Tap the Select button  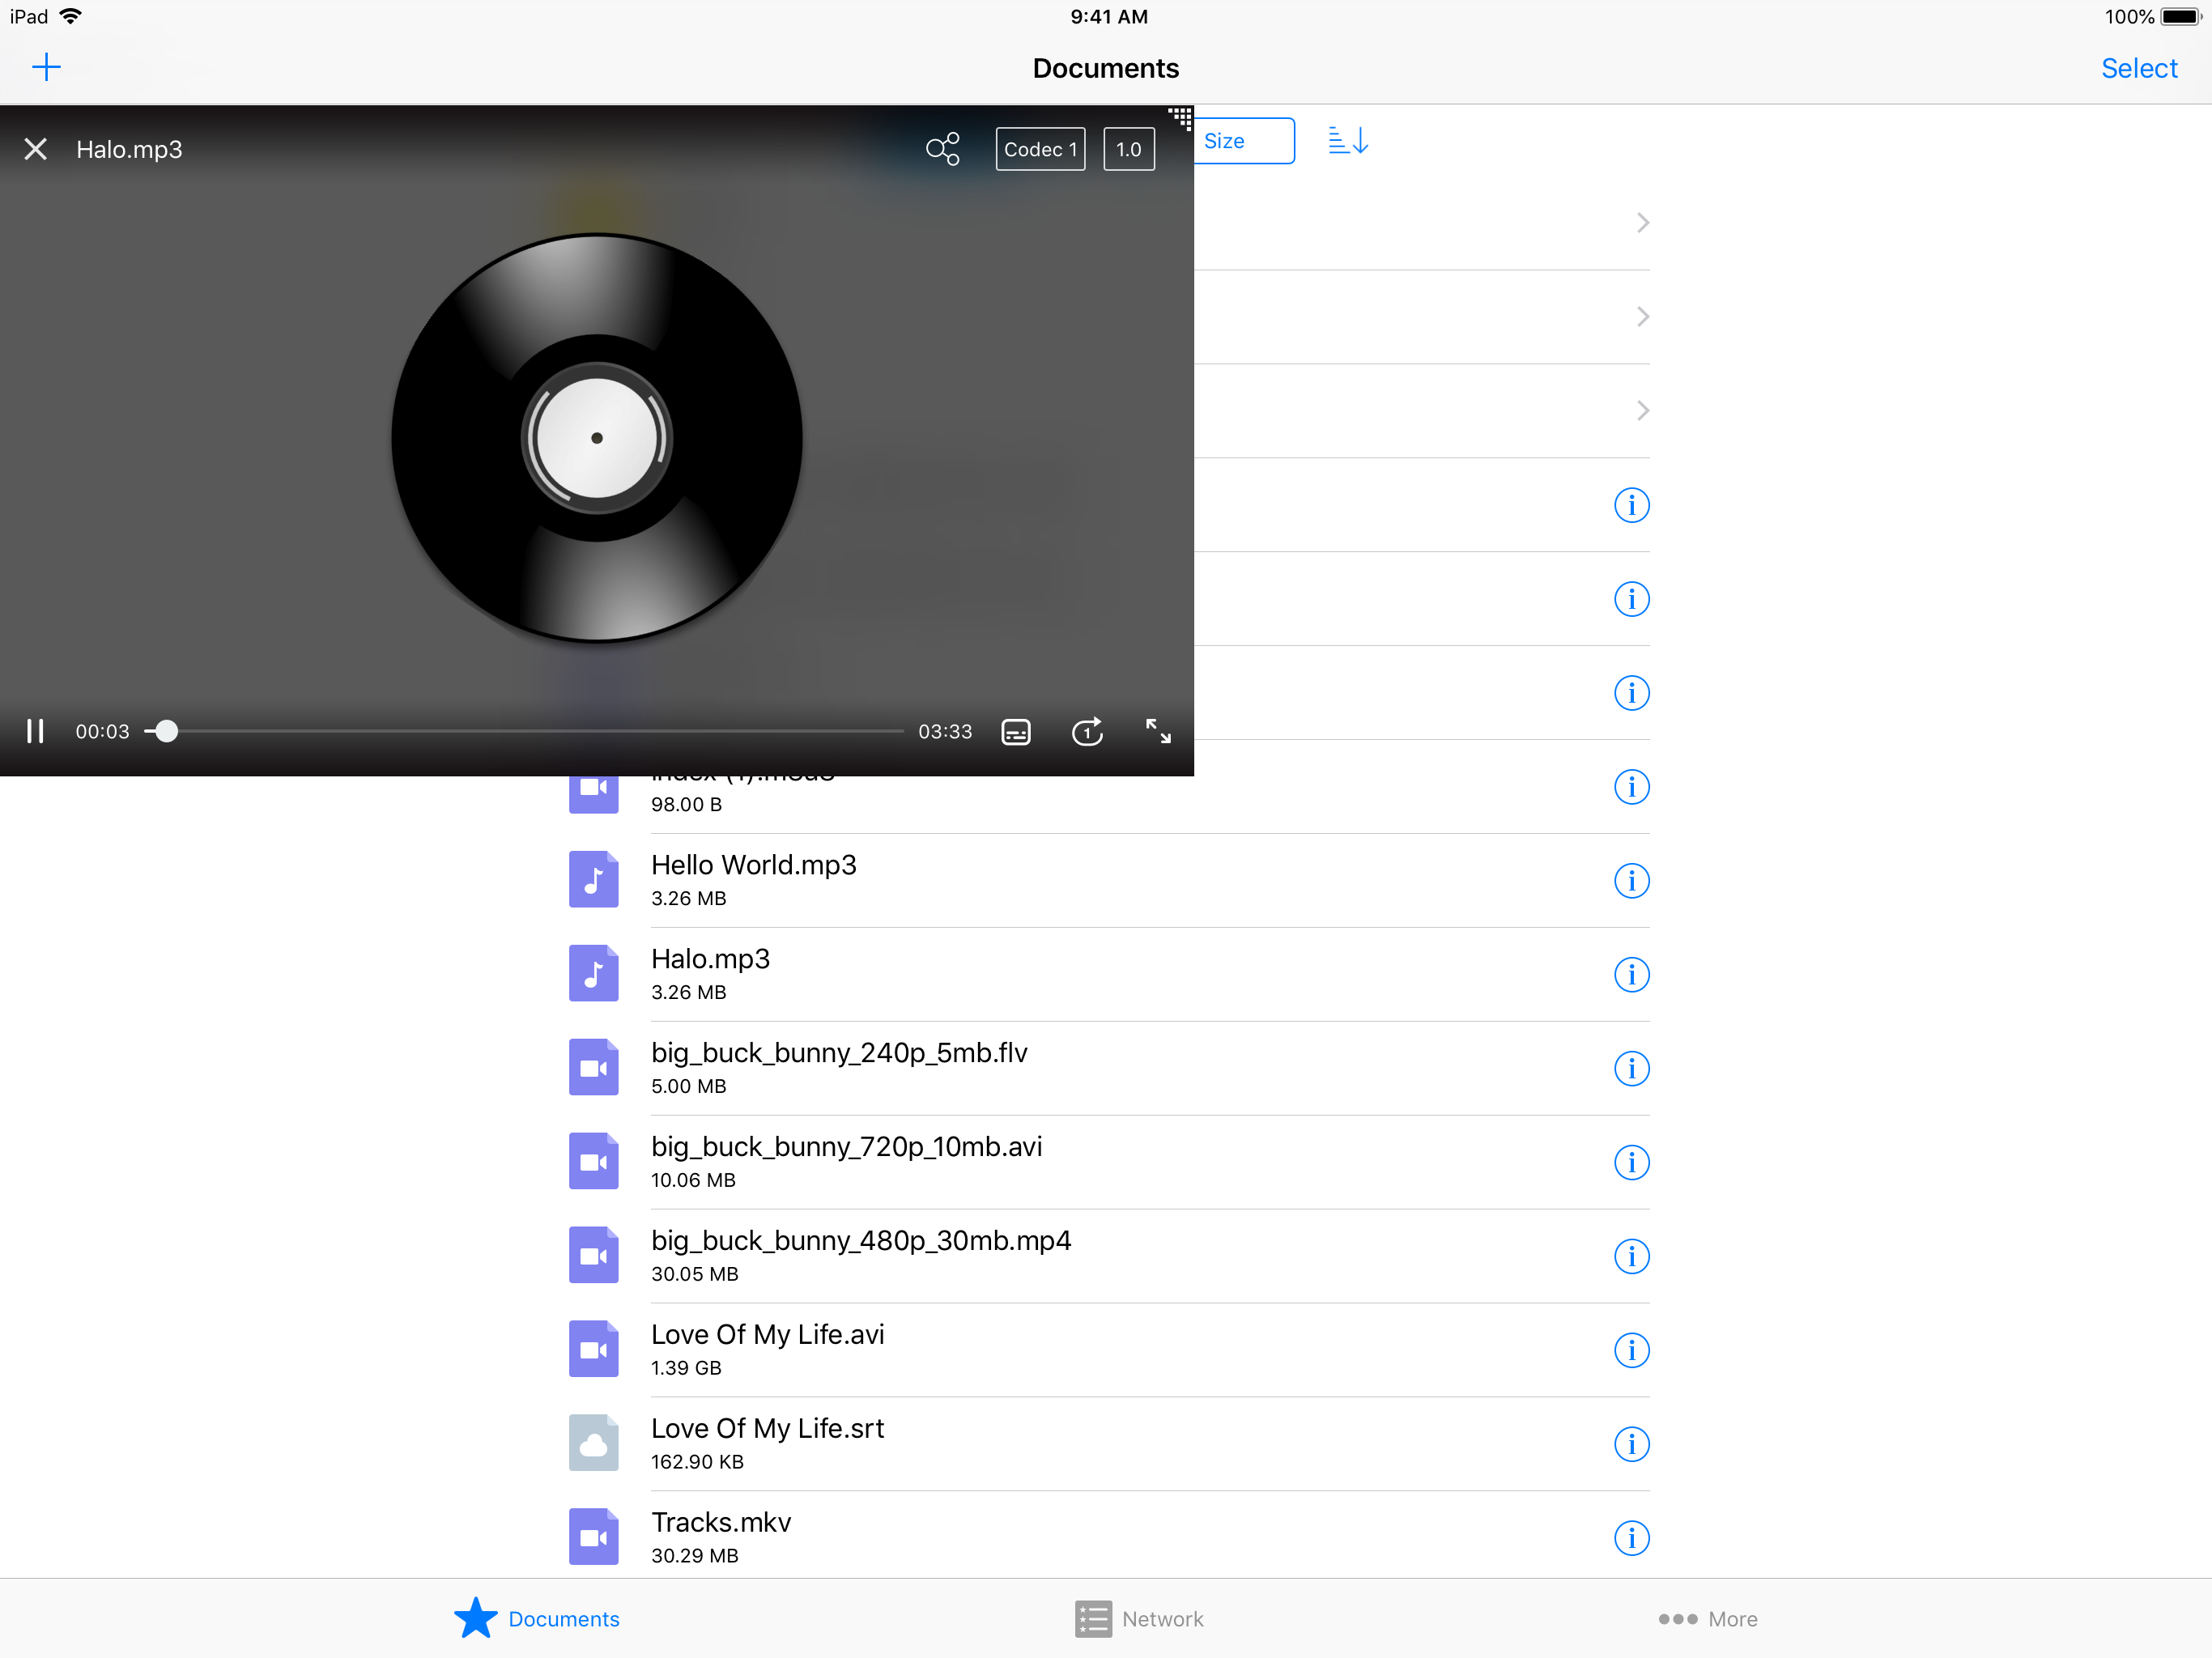pos(2138,68)
